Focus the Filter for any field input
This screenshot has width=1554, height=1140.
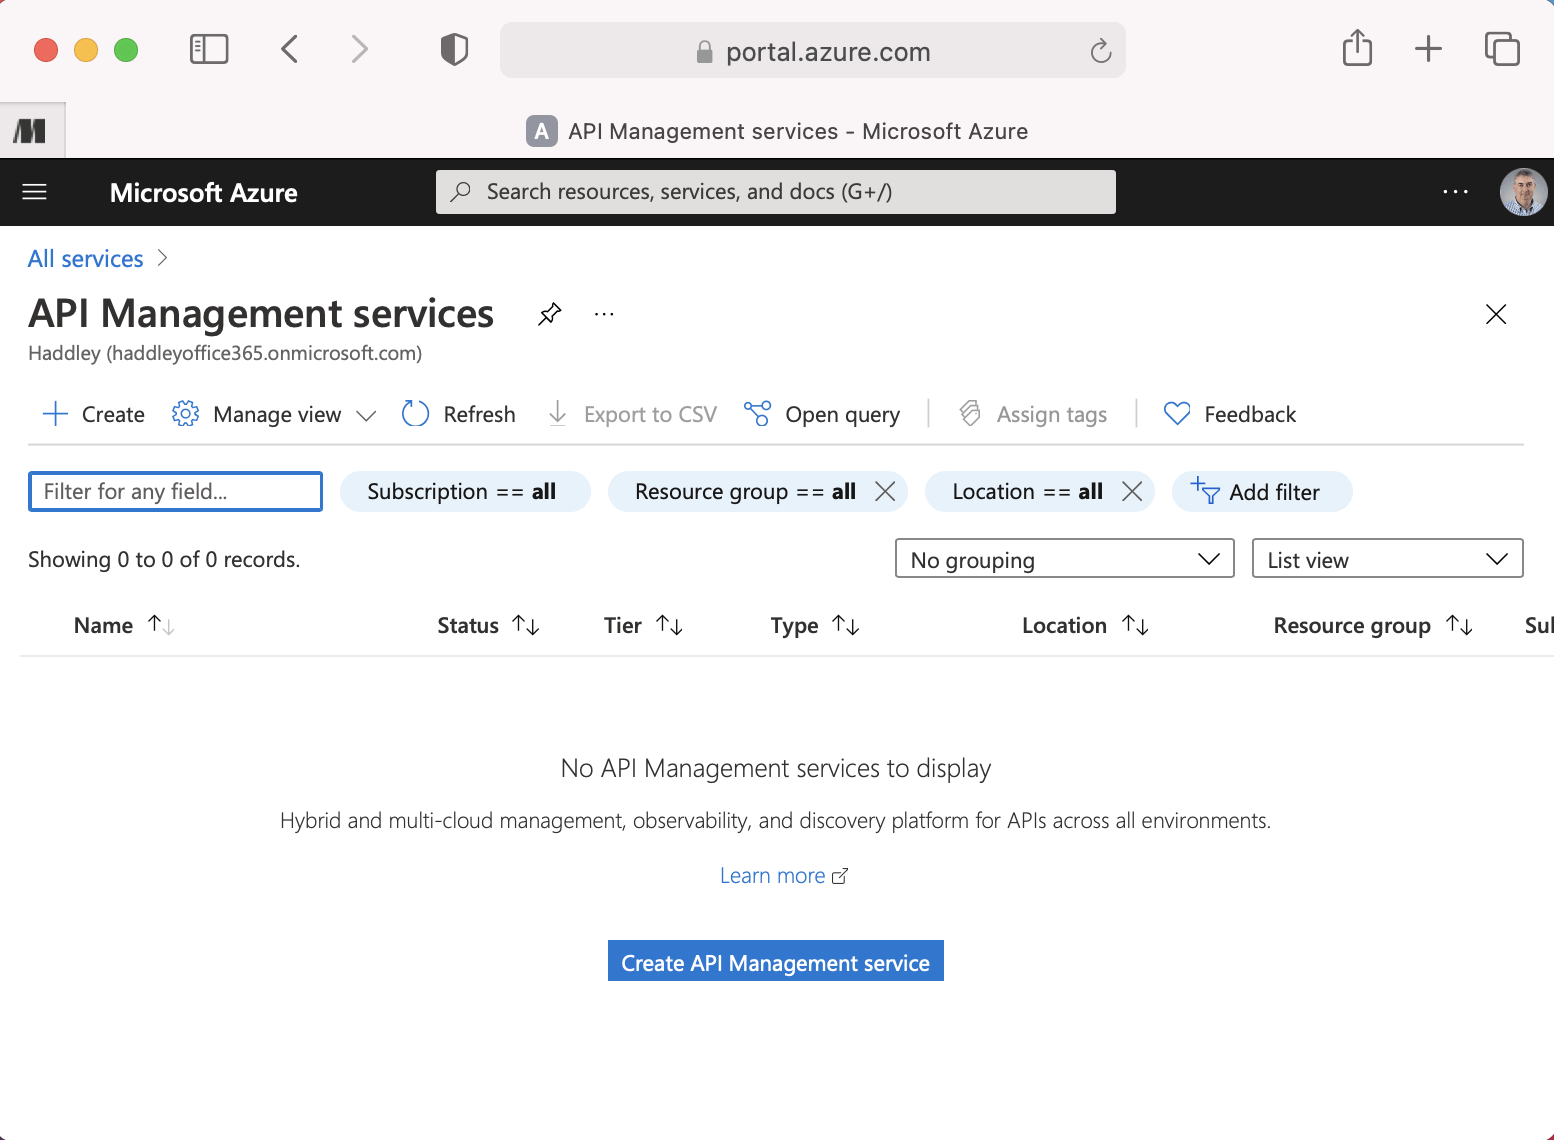coord(175,491)
